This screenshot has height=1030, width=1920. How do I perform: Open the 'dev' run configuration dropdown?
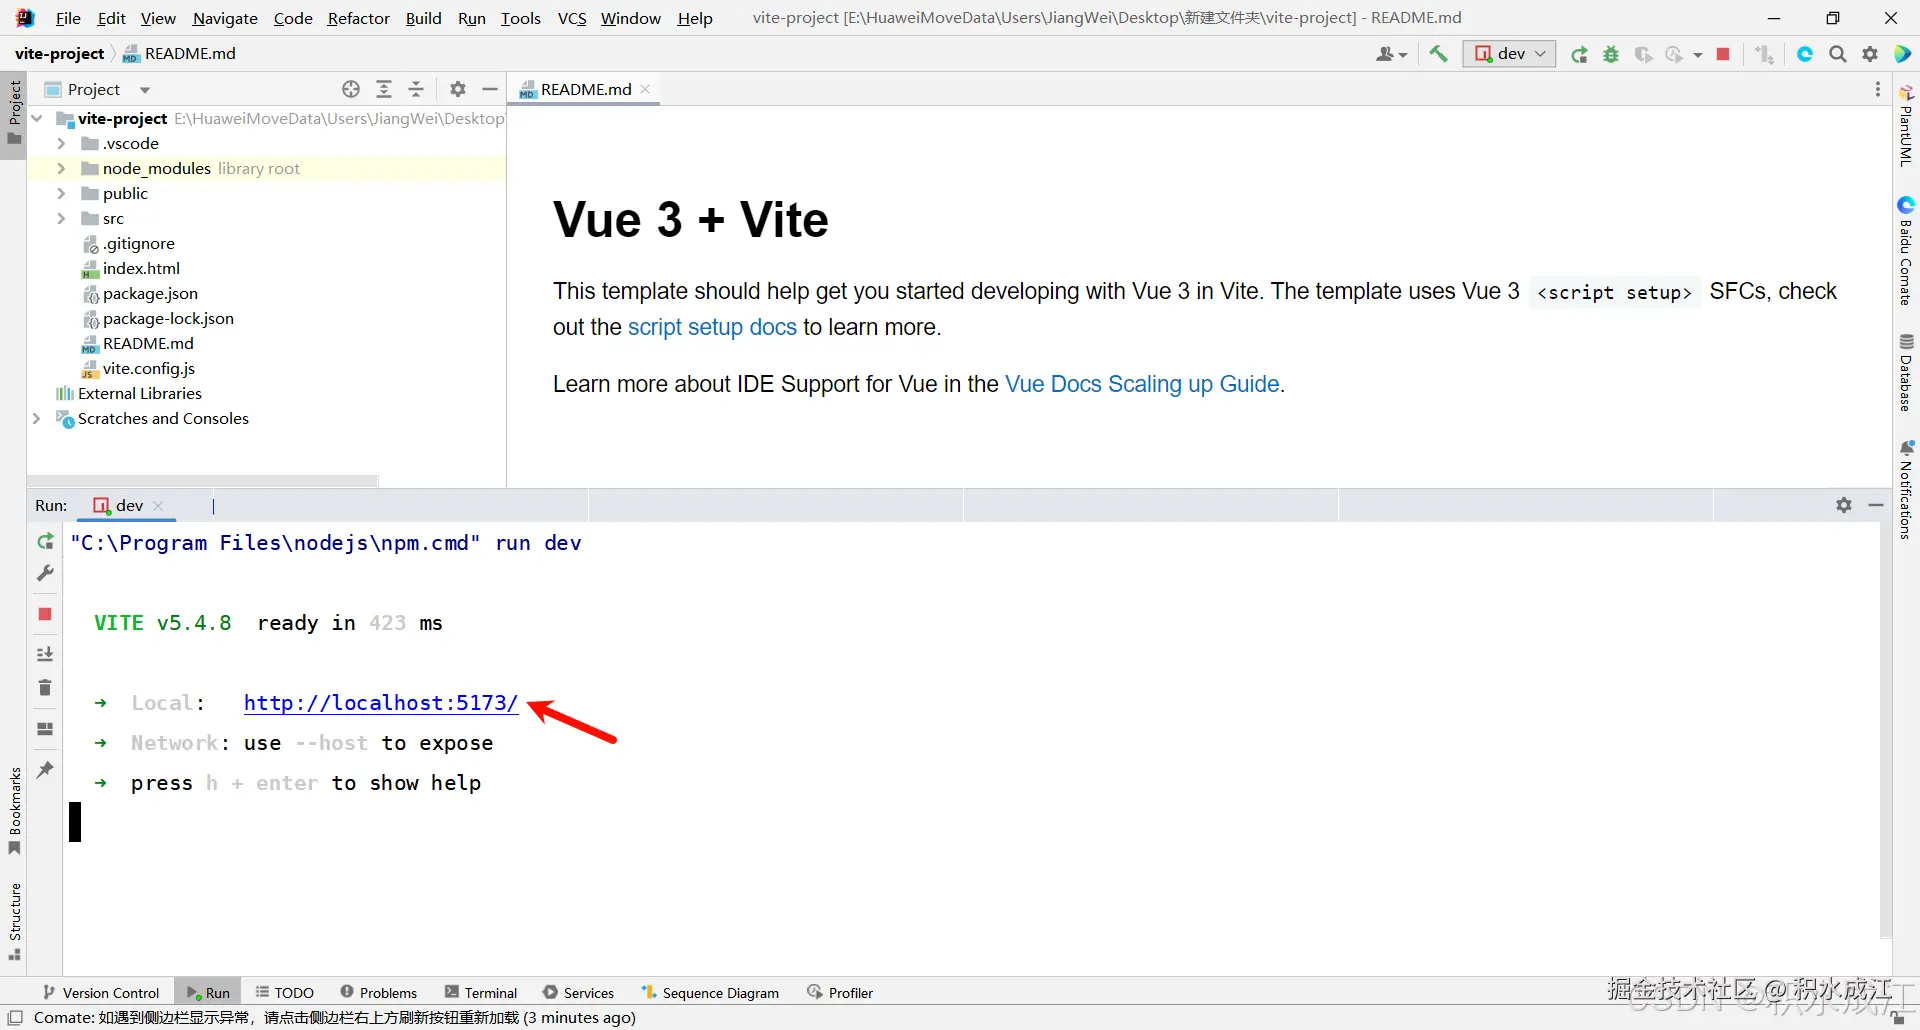pos(1509,54)
